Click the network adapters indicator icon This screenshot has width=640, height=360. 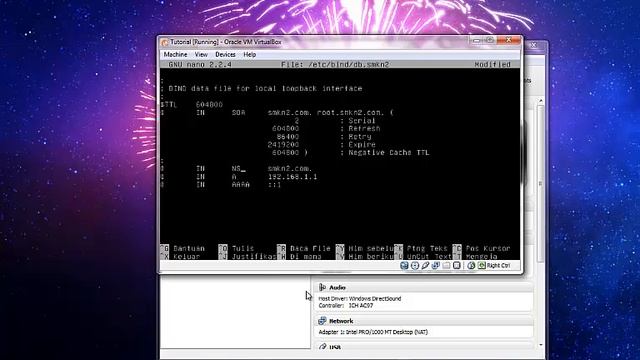(436, 265)
